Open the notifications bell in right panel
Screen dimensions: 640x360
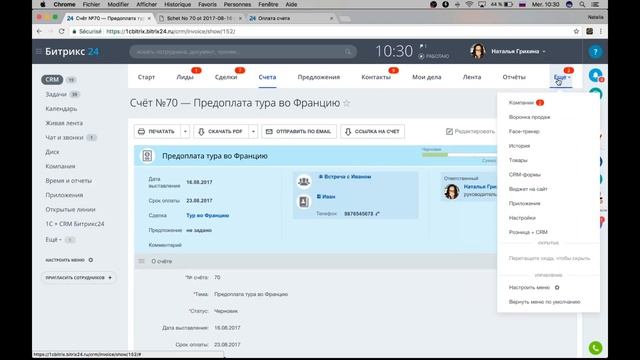[596, 76]
